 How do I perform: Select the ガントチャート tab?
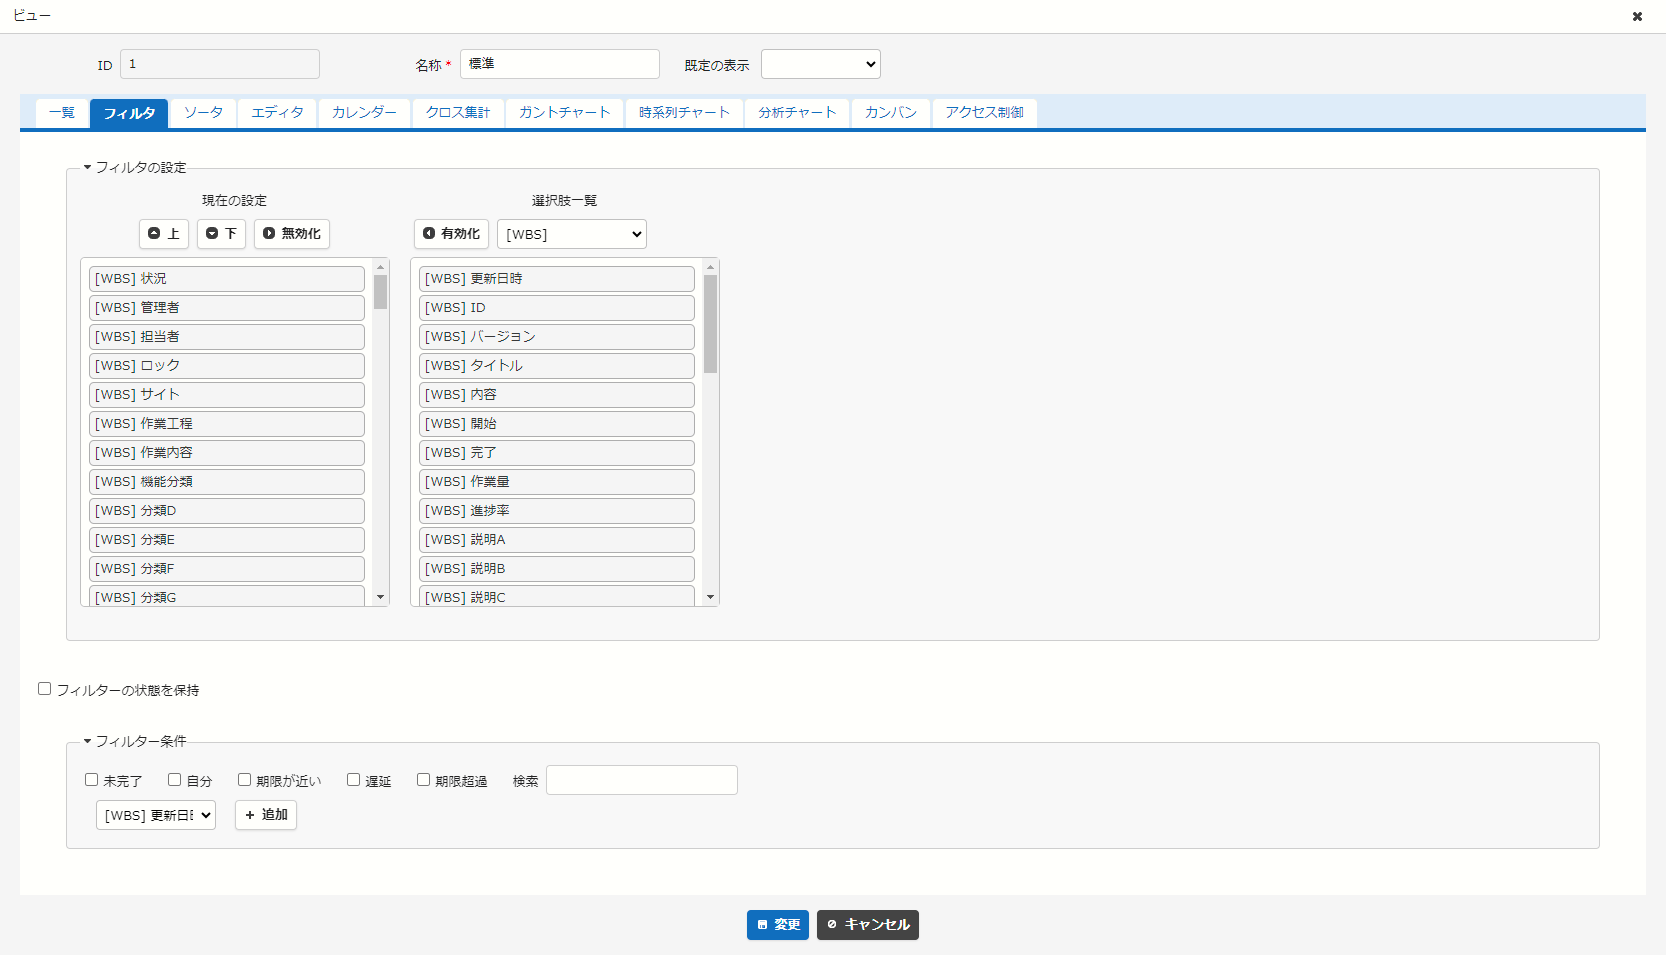point(564,113)
